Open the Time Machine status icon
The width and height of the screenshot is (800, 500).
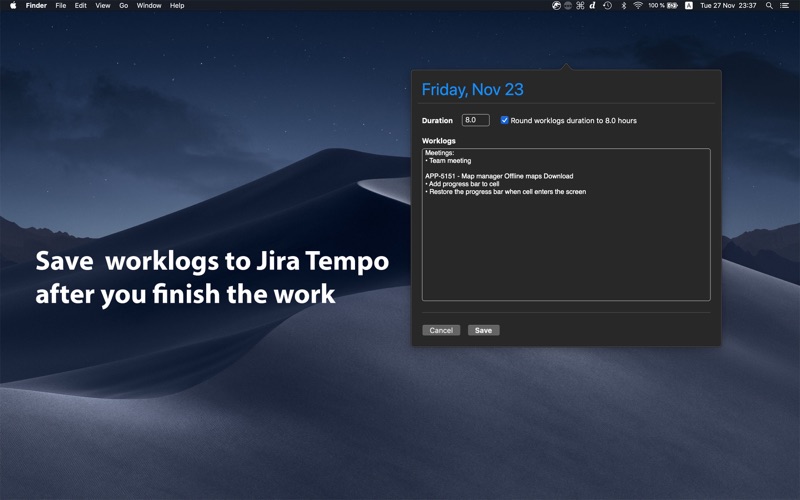(607, 6)
